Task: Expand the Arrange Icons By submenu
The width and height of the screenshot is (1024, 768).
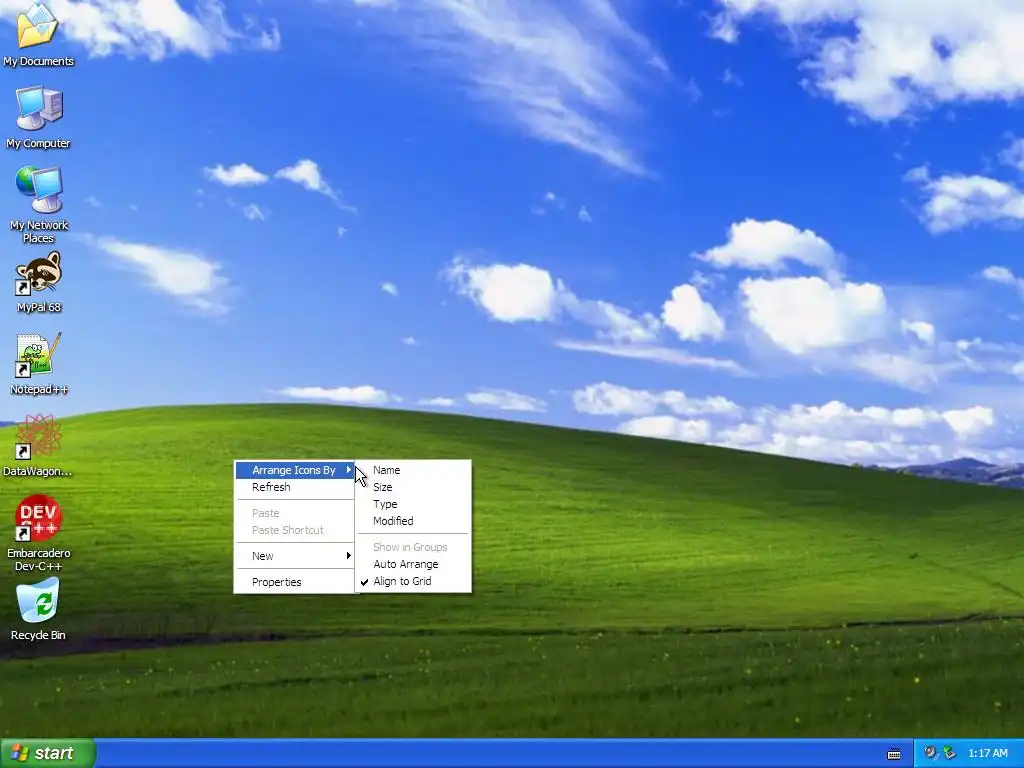Action: pos(295,470)
